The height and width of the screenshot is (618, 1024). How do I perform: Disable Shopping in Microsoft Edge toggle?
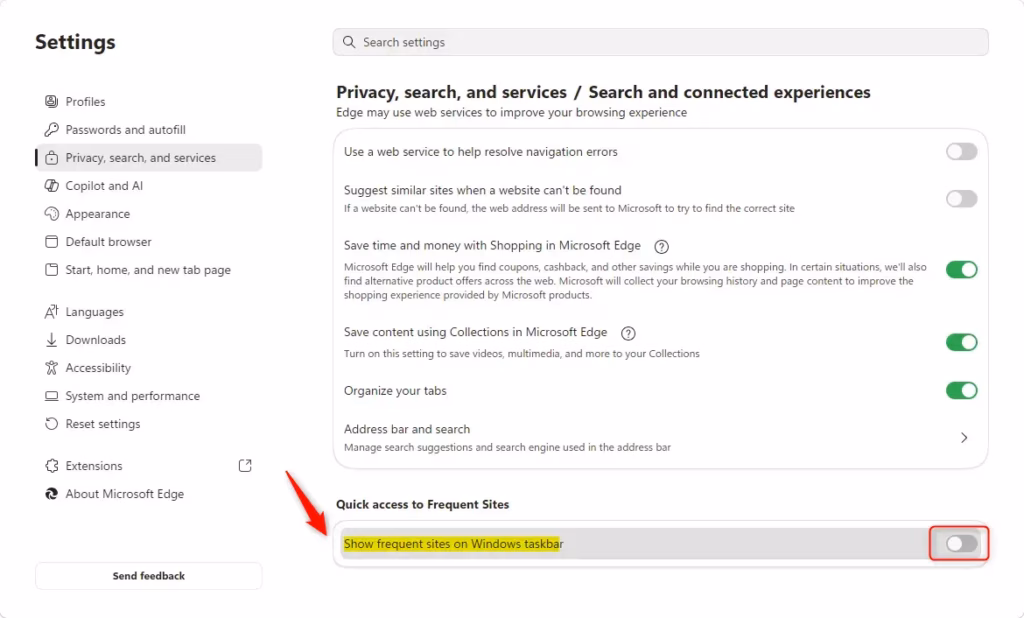coord(961,269)
